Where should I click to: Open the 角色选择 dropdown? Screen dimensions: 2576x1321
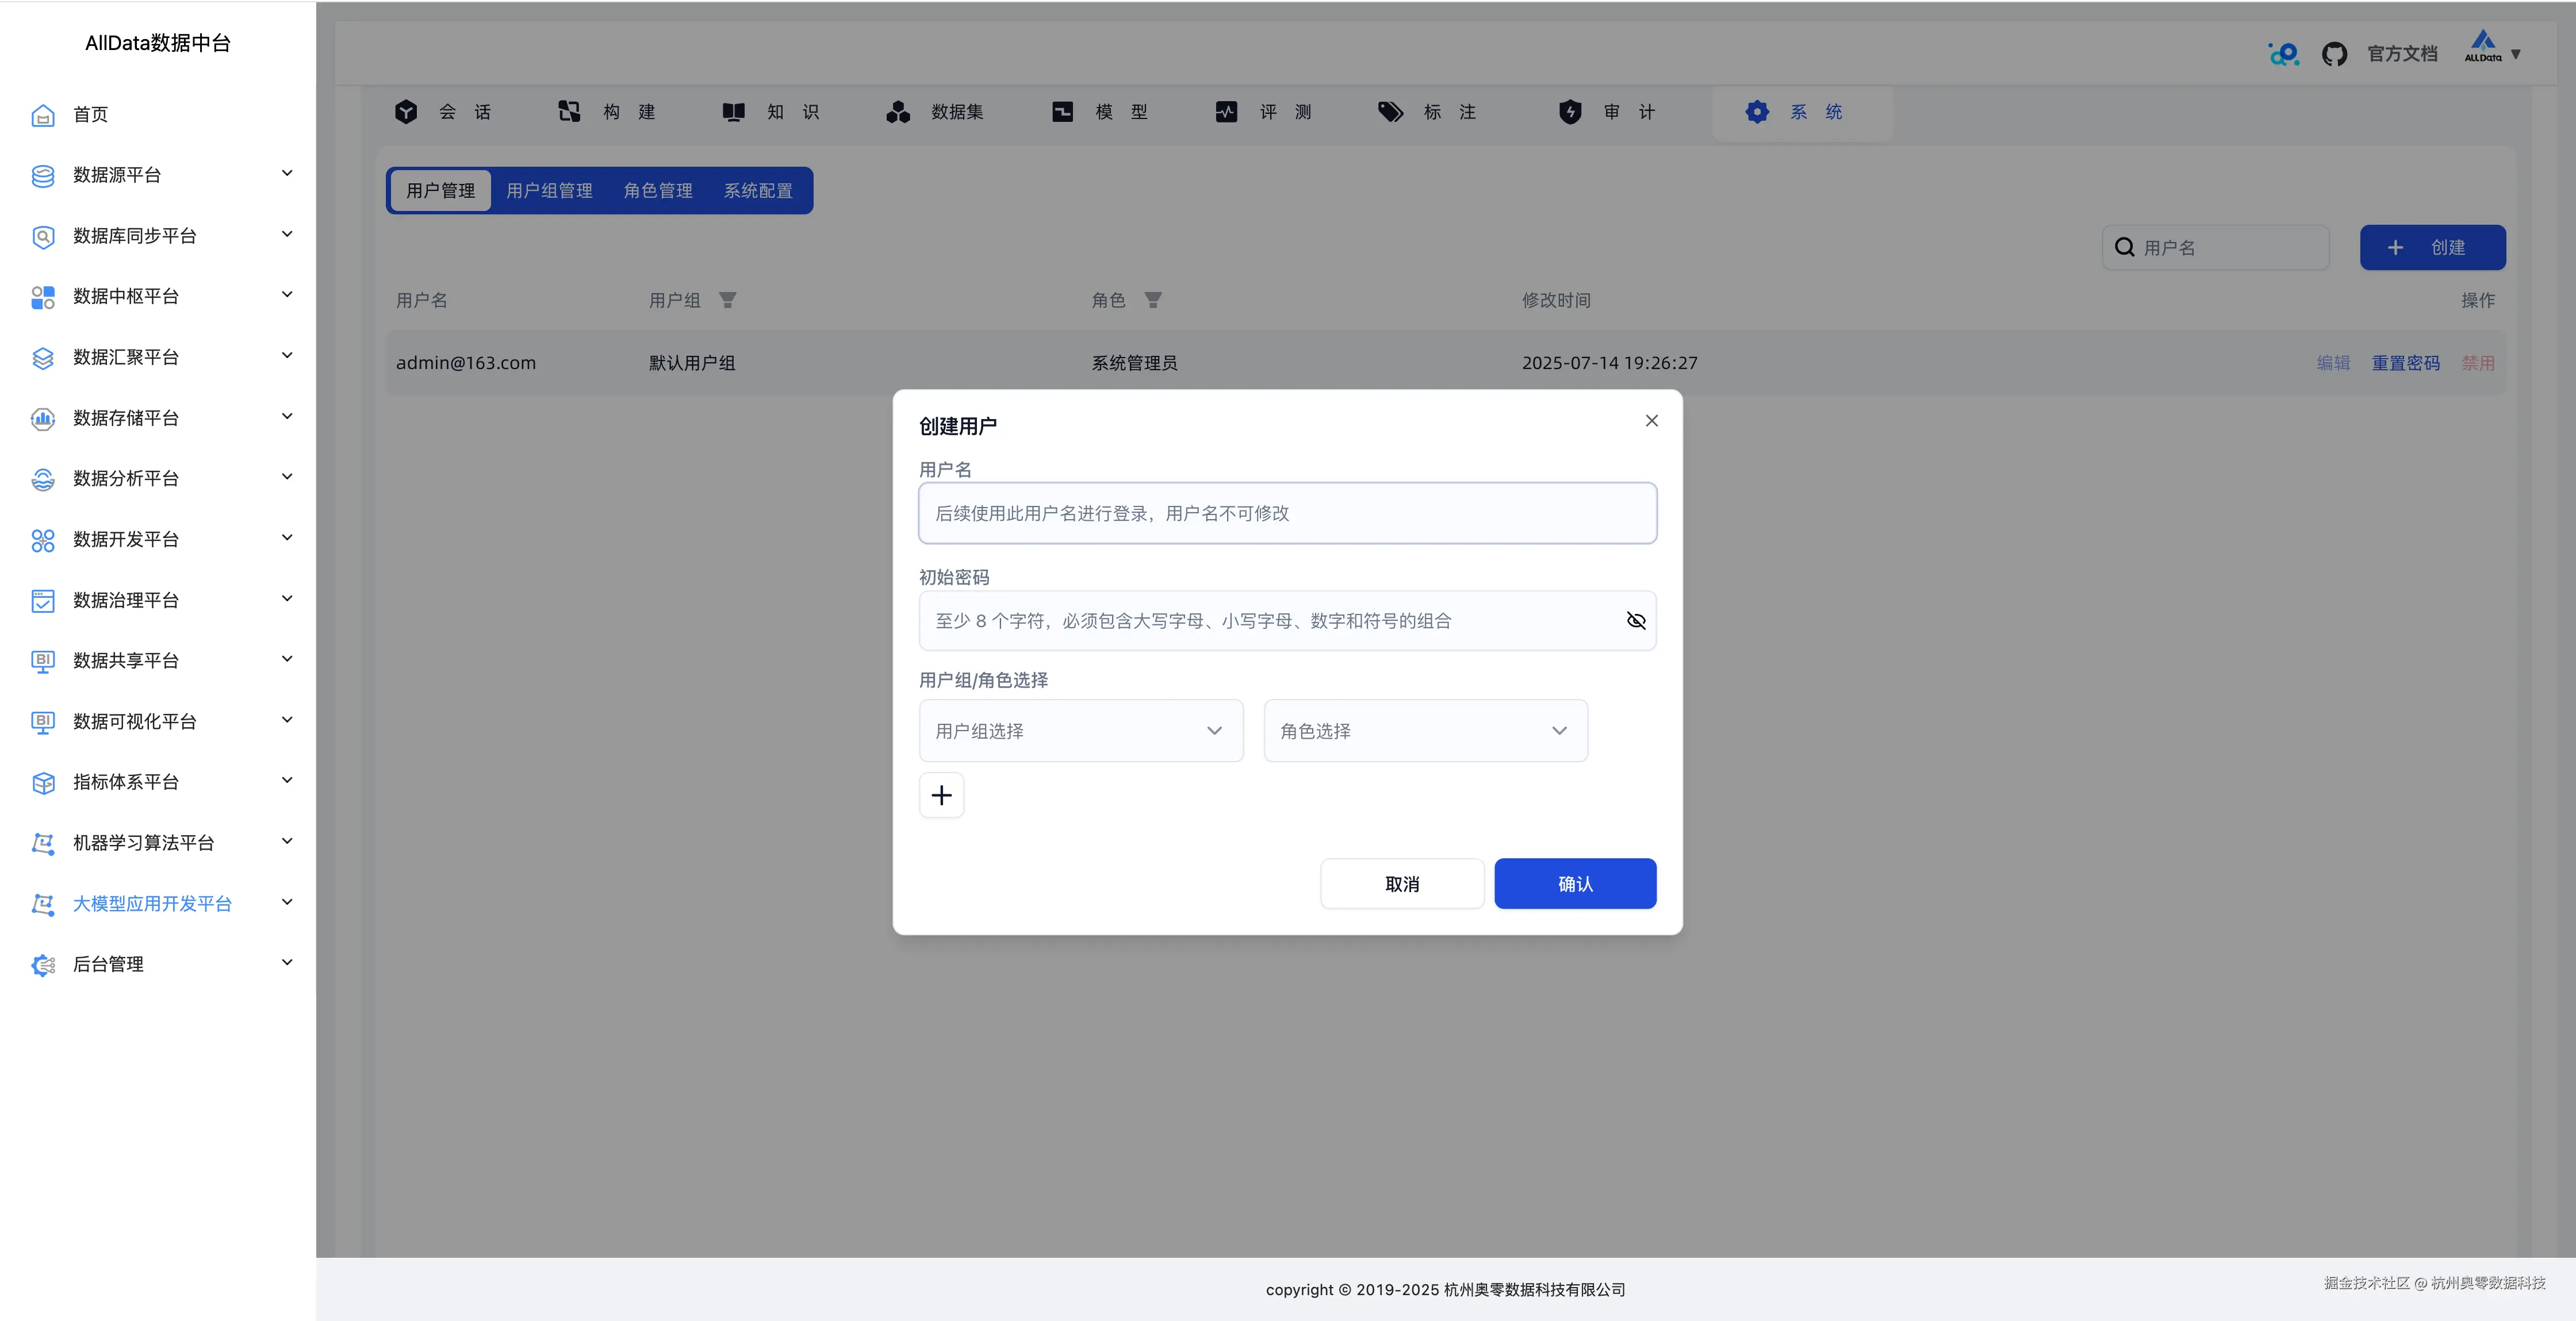[x=1425, y=731]
